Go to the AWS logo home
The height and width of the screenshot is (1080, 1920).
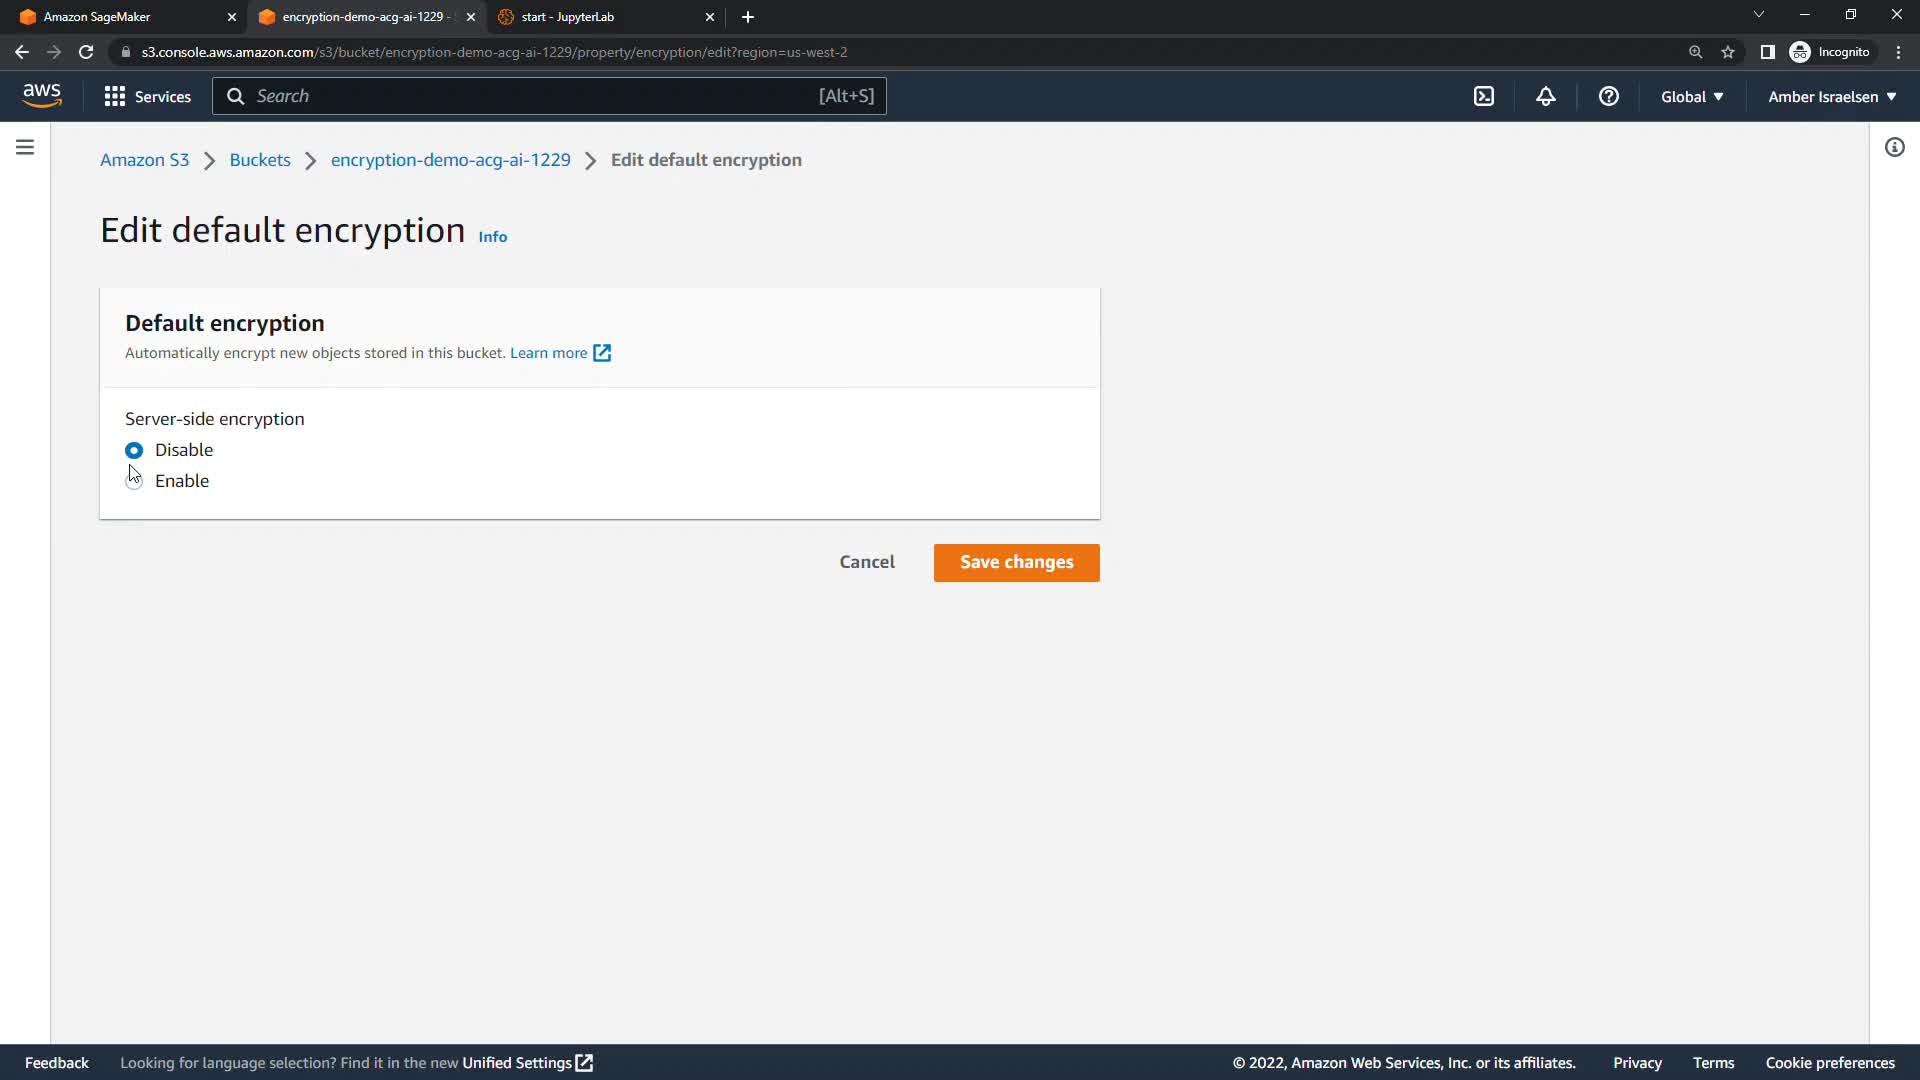pos(42,95)
